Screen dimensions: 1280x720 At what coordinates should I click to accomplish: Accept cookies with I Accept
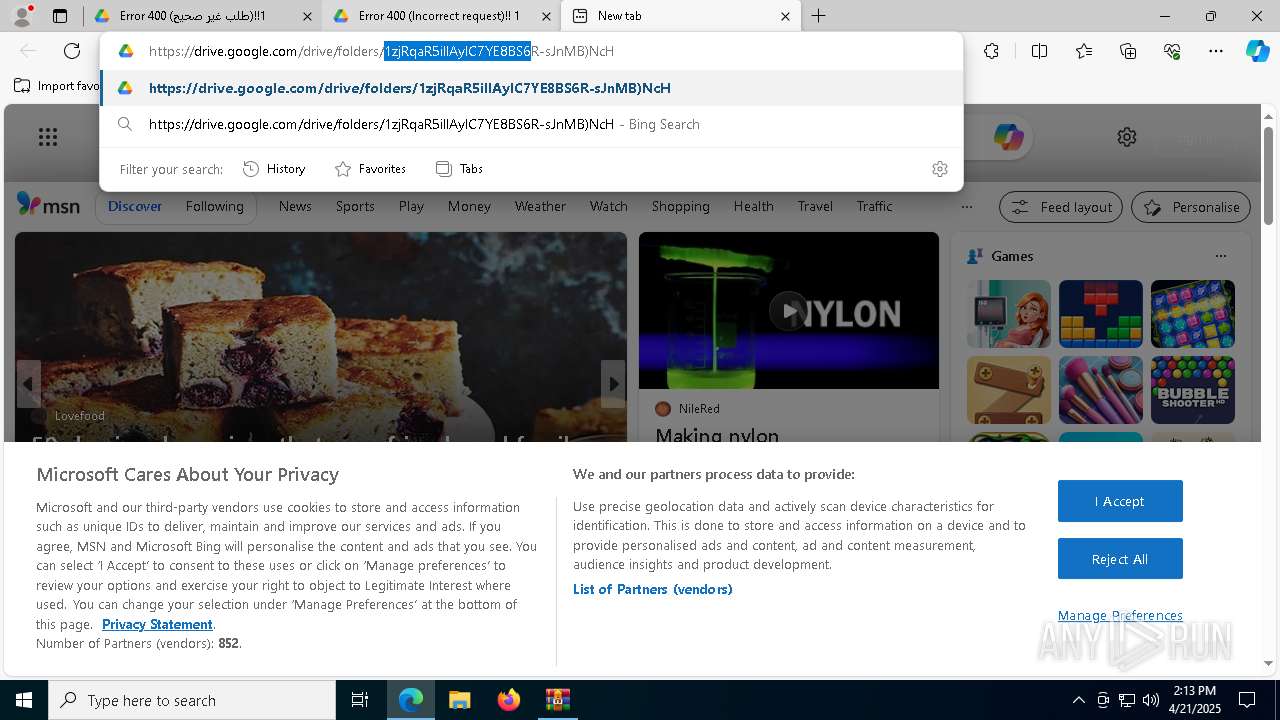pos(1120,501)
